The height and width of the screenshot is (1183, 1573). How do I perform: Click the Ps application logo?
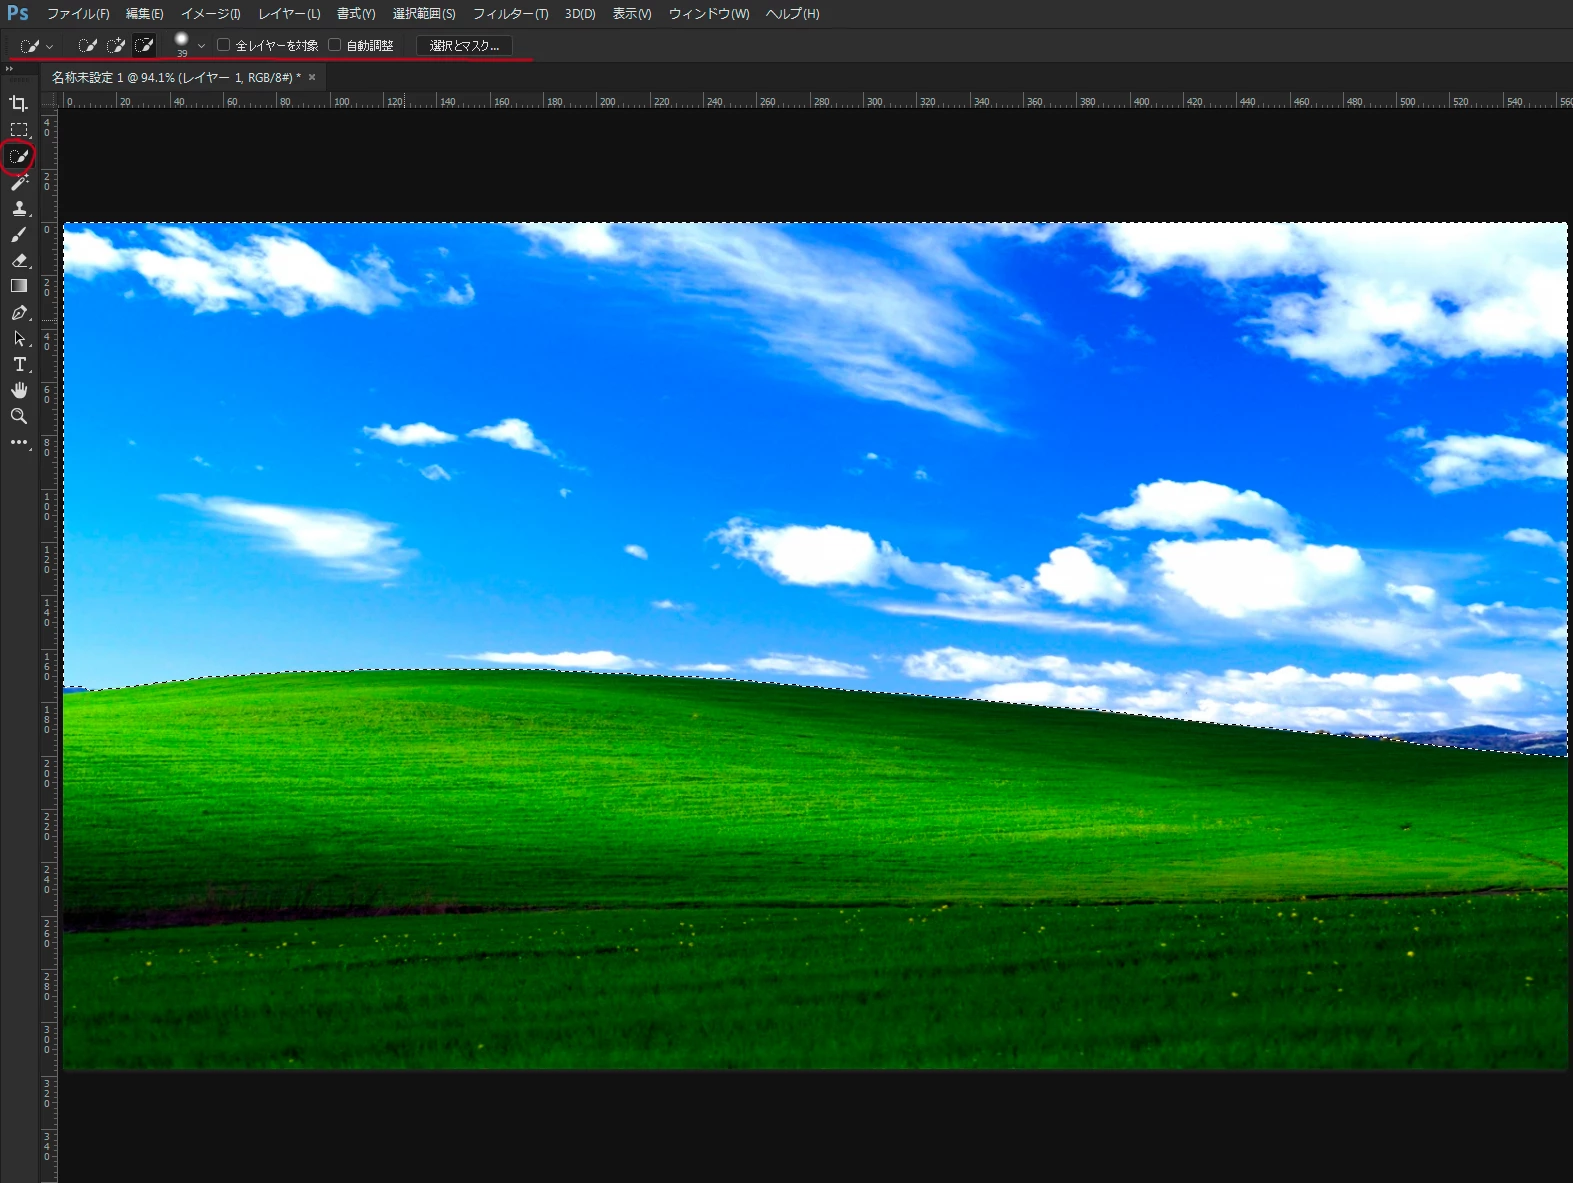click(18, 13)
